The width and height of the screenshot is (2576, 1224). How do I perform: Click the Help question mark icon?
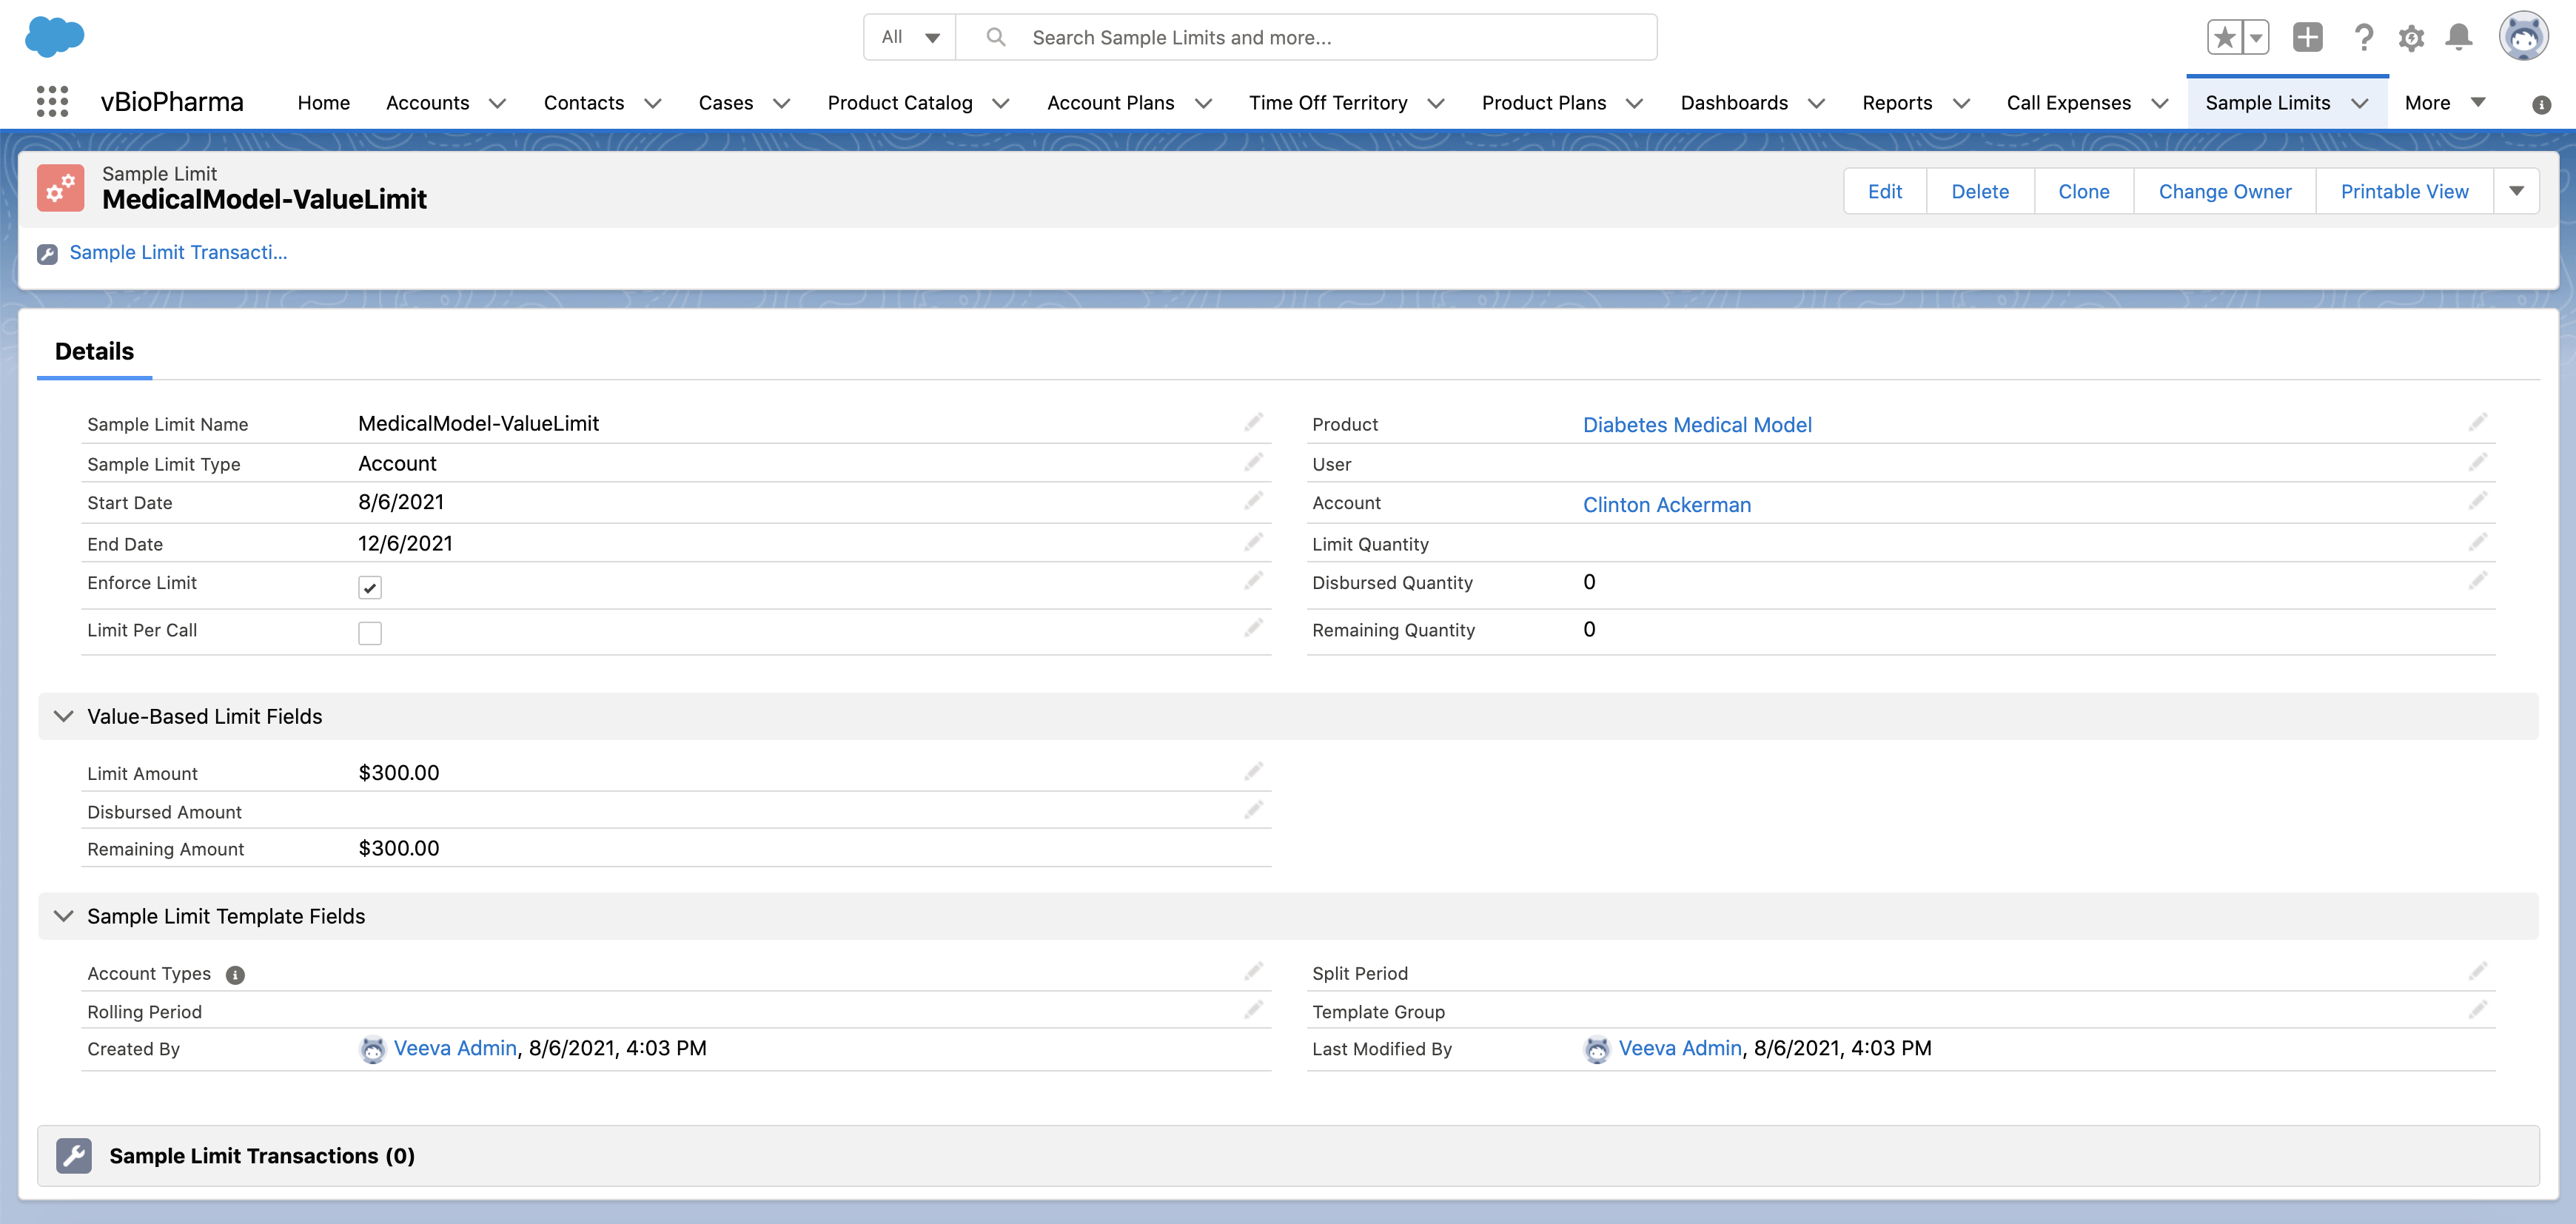2363,38
